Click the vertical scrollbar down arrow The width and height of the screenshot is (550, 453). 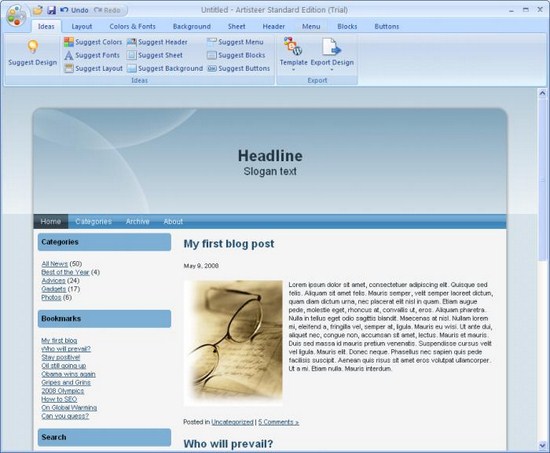[x=542, y=446]
